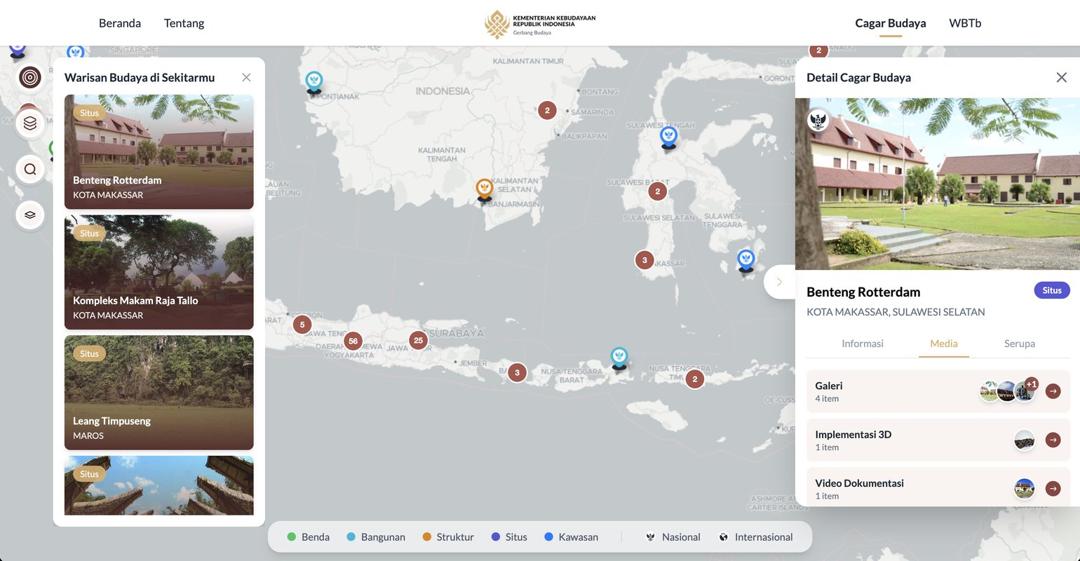
Task: Click cluster marker 5 in western Java
Action: click(x=302, y=324)
